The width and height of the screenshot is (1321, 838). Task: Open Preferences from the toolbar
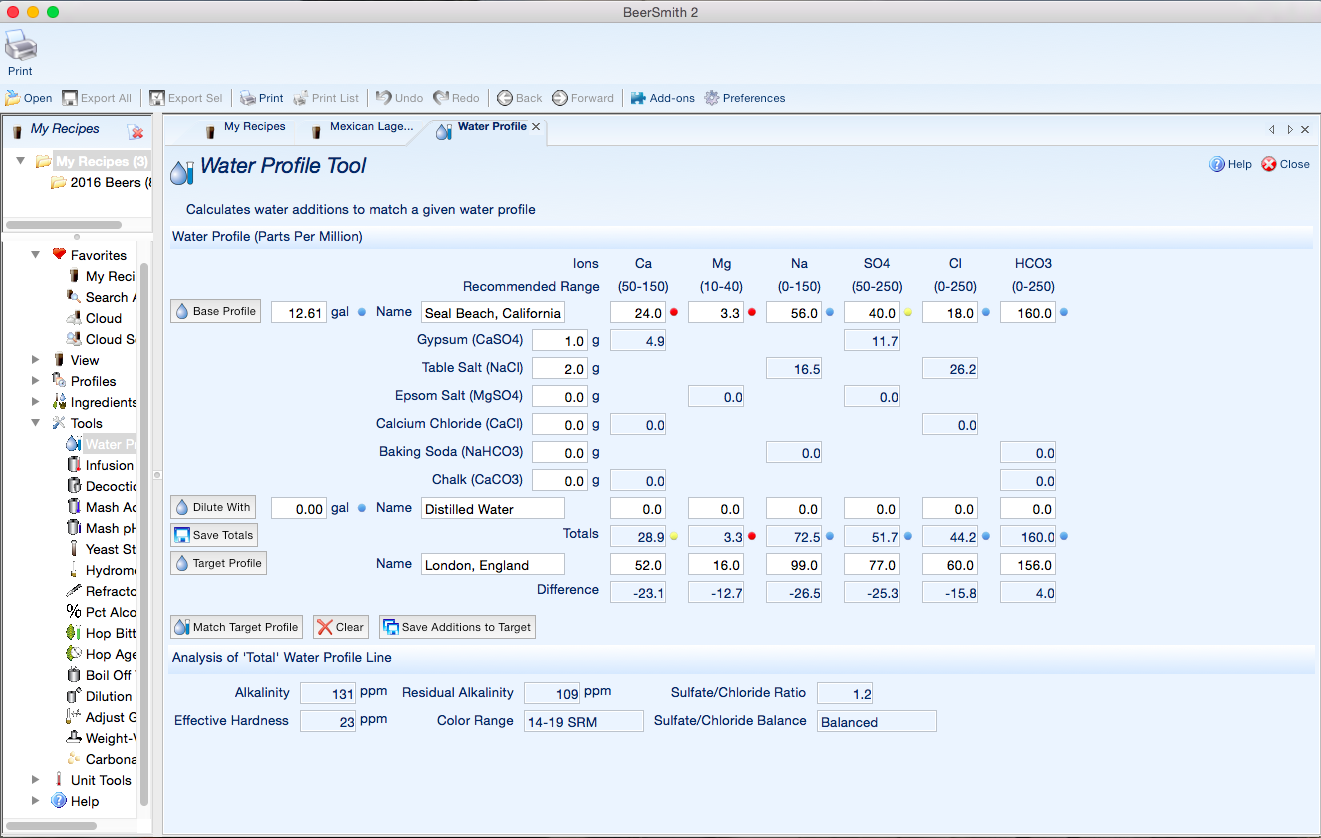coord(745,98)
